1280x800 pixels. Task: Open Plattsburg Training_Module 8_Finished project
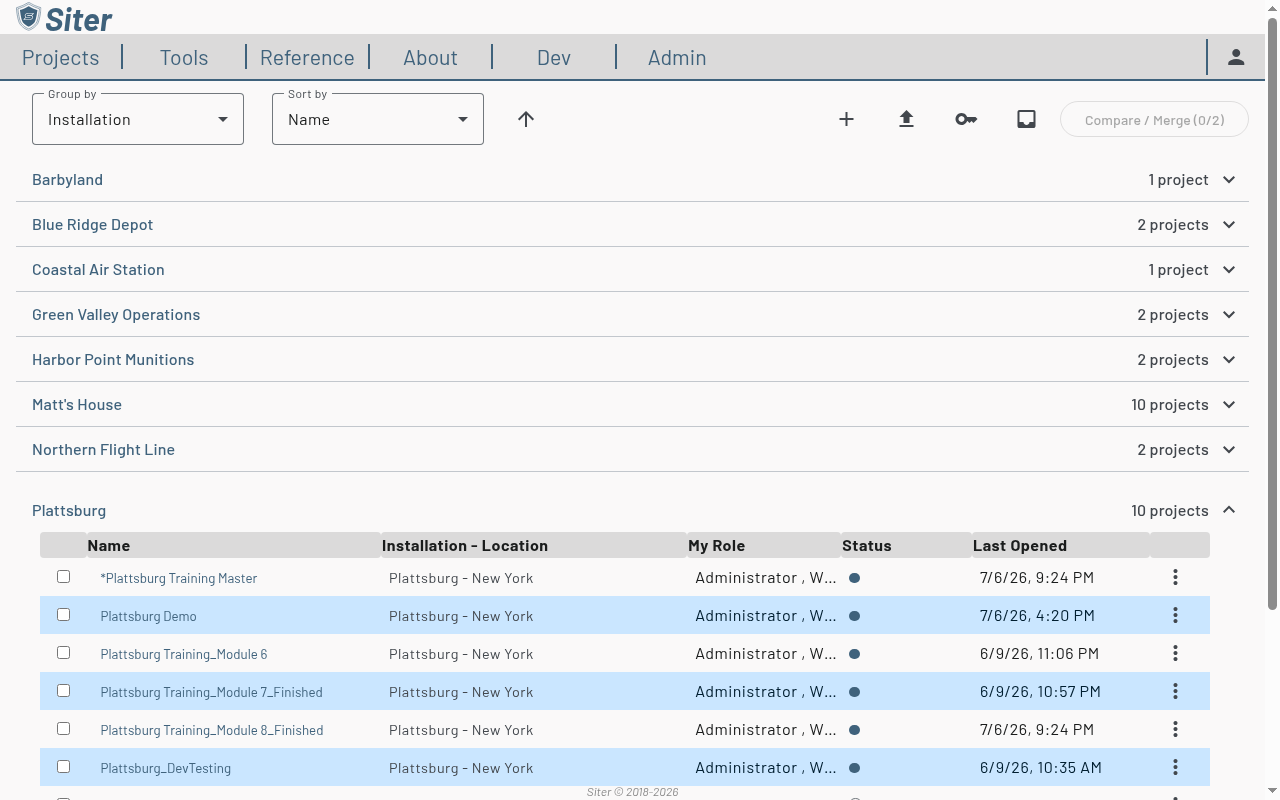pyautogui.click(x=212, y=730)
